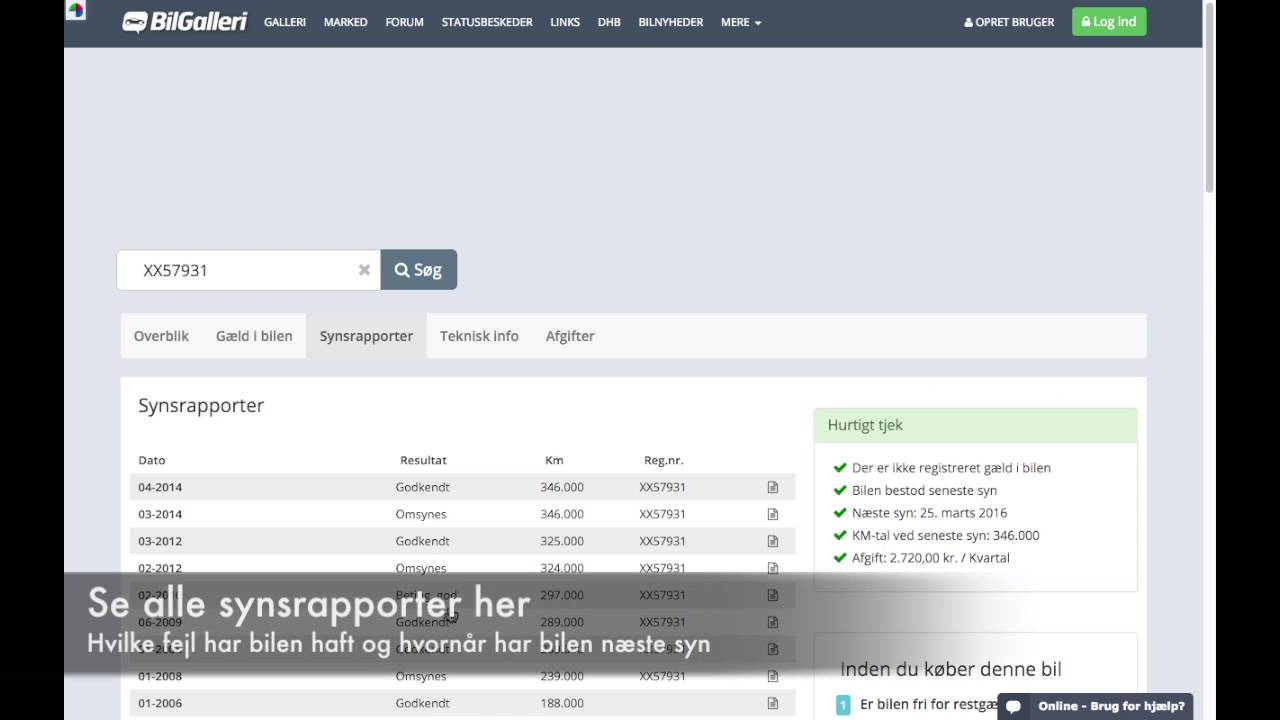Click the 'Inden du køber denne bil' heading
Viewport: 1280px width, 720px height.
(951, 669)
